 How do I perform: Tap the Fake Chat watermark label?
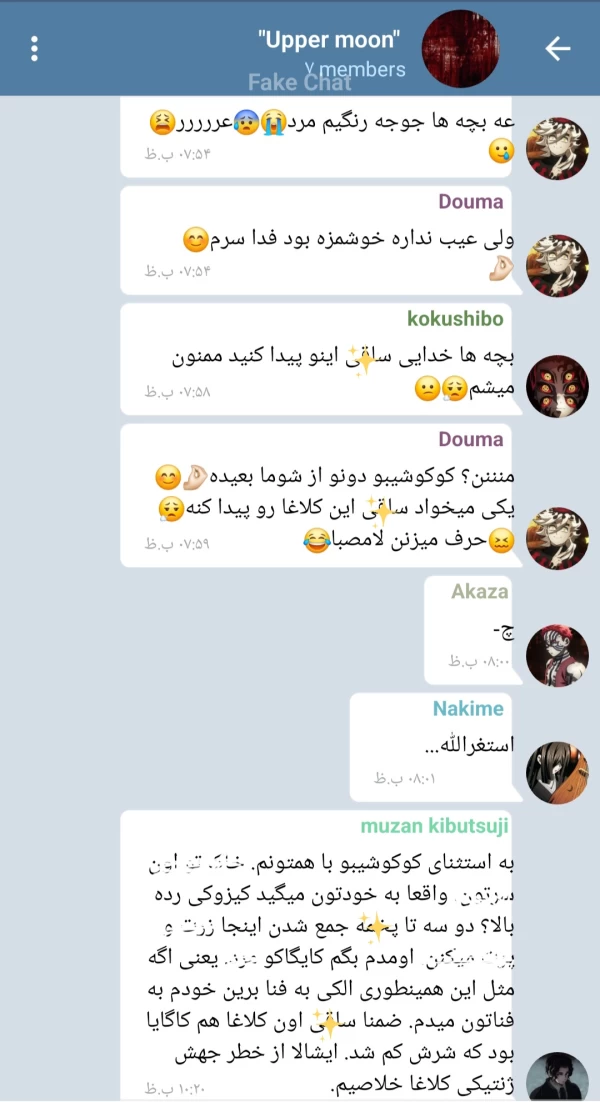pyautogui.click(x=299, y=83)
